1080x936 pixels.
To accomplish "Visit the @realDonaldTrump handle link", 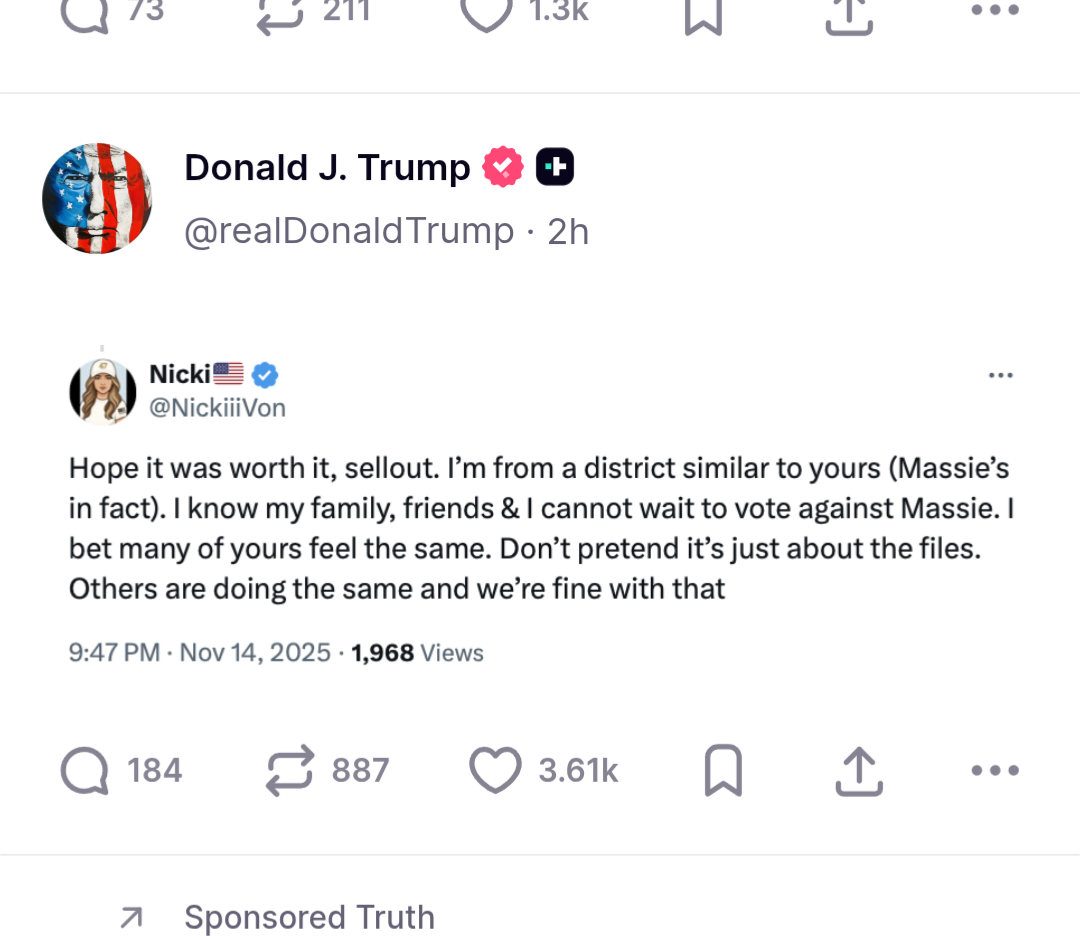I will point(349,231).
